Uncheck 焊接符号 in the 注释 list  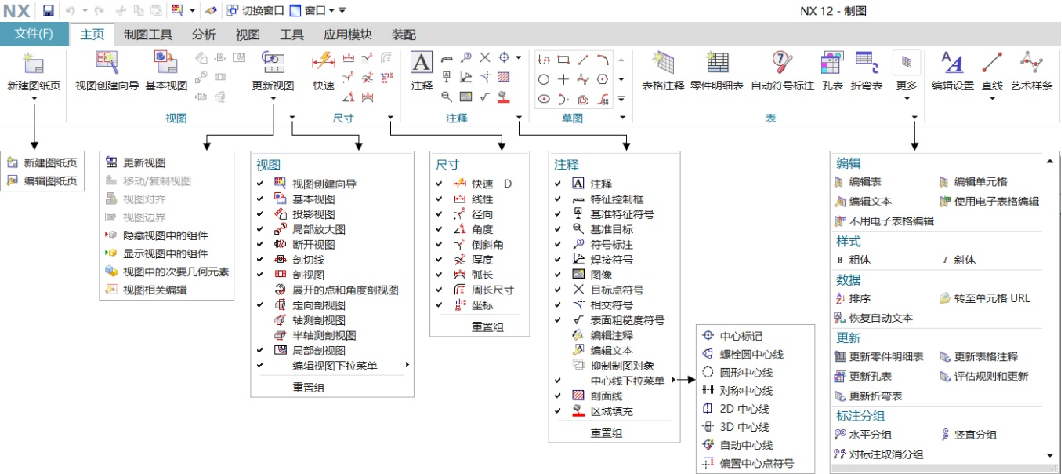pos(557,259)
